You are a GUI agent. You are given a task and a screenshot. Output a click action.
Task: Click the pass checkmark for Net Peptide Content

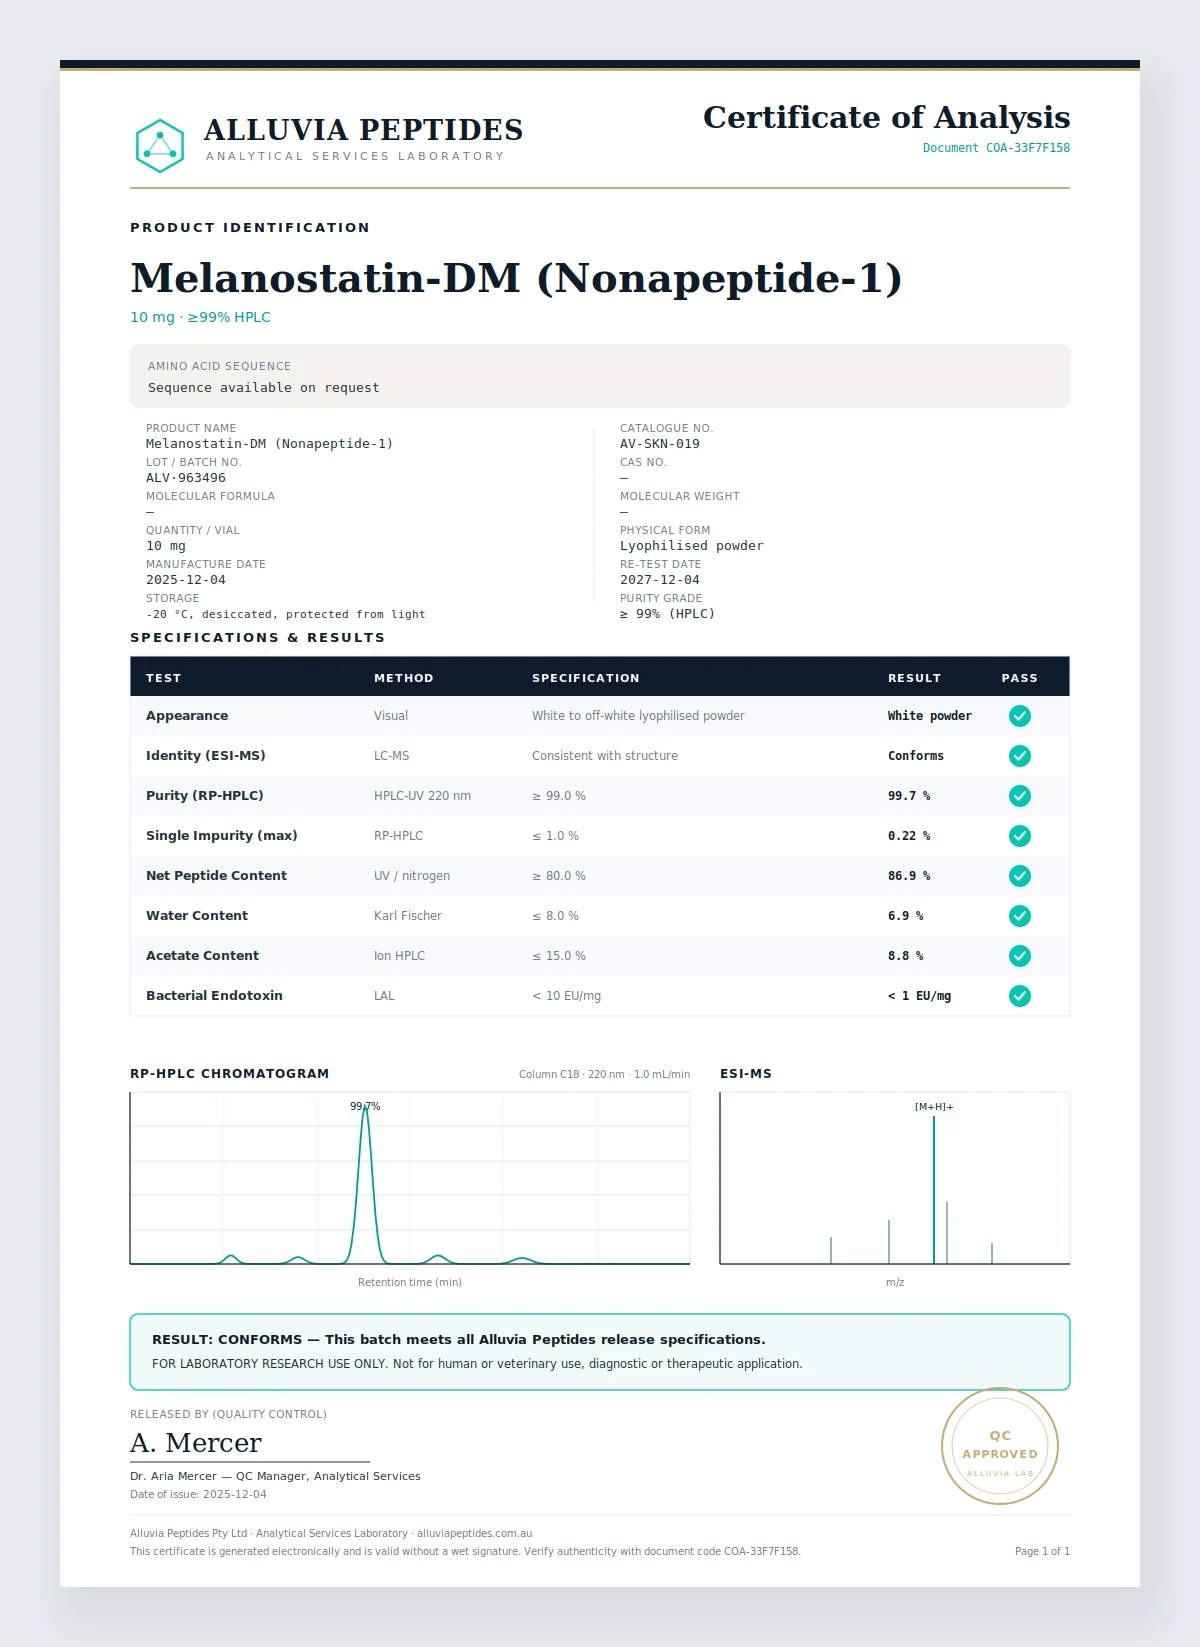coord(1019,876)
